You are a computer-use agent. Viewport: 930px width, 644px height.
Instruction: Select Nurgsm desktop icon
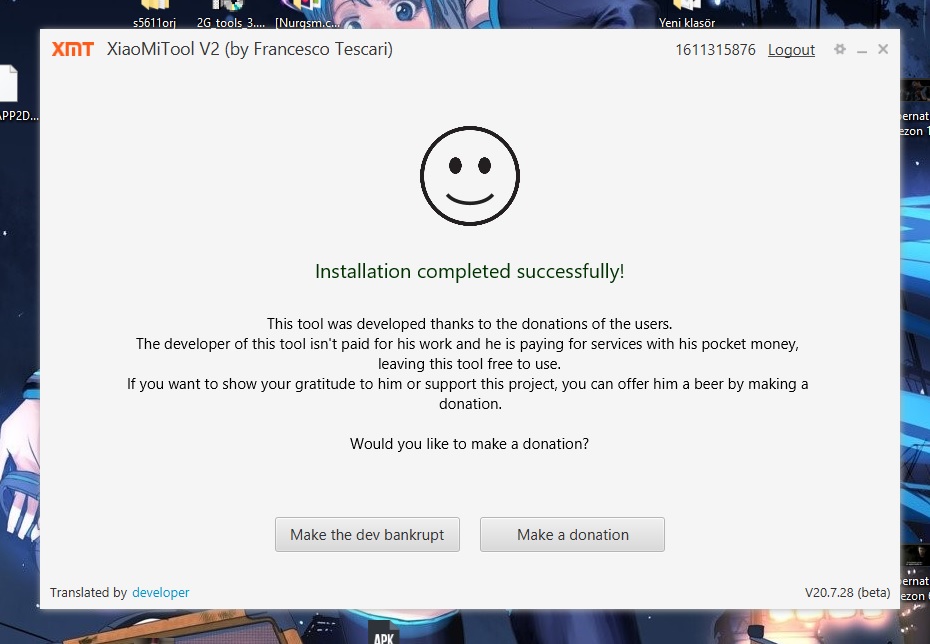point(307,14)
